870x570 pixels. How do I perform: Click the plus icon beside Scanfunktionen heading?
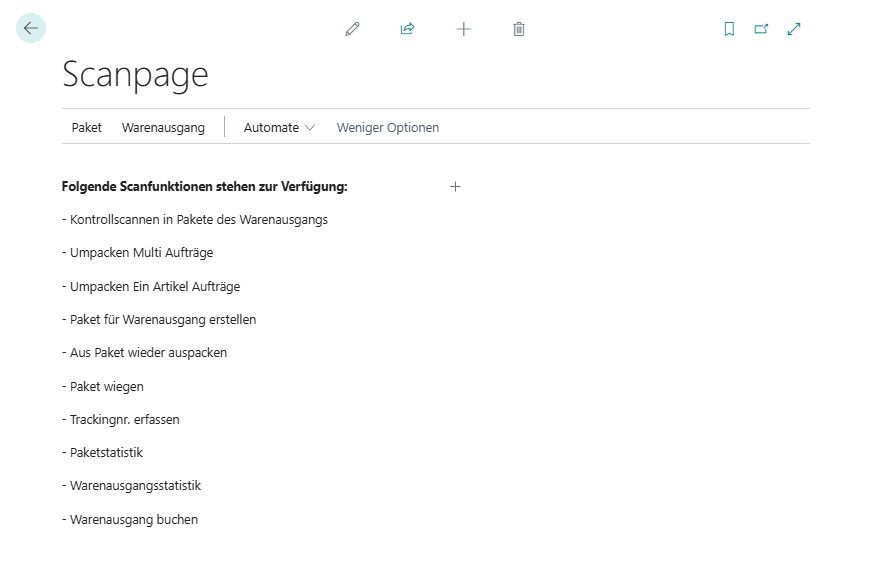tap(455, 186)
